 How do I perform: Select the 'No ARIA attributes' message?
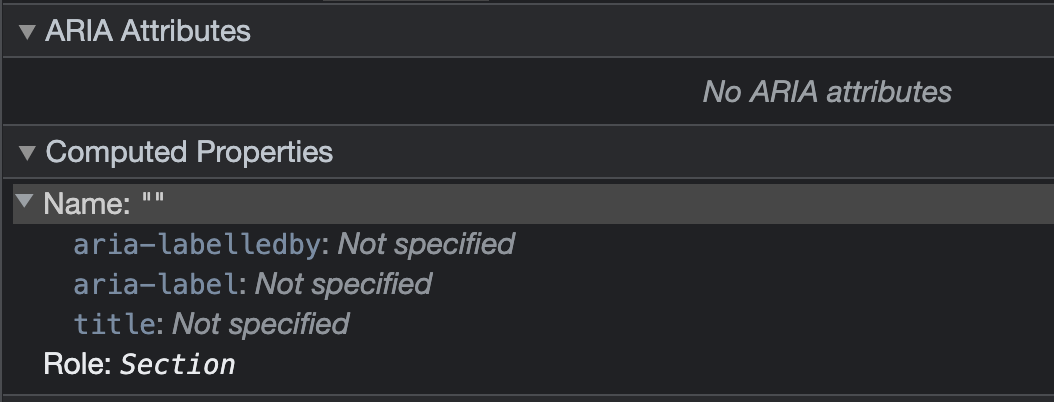(x=827, y=92)
